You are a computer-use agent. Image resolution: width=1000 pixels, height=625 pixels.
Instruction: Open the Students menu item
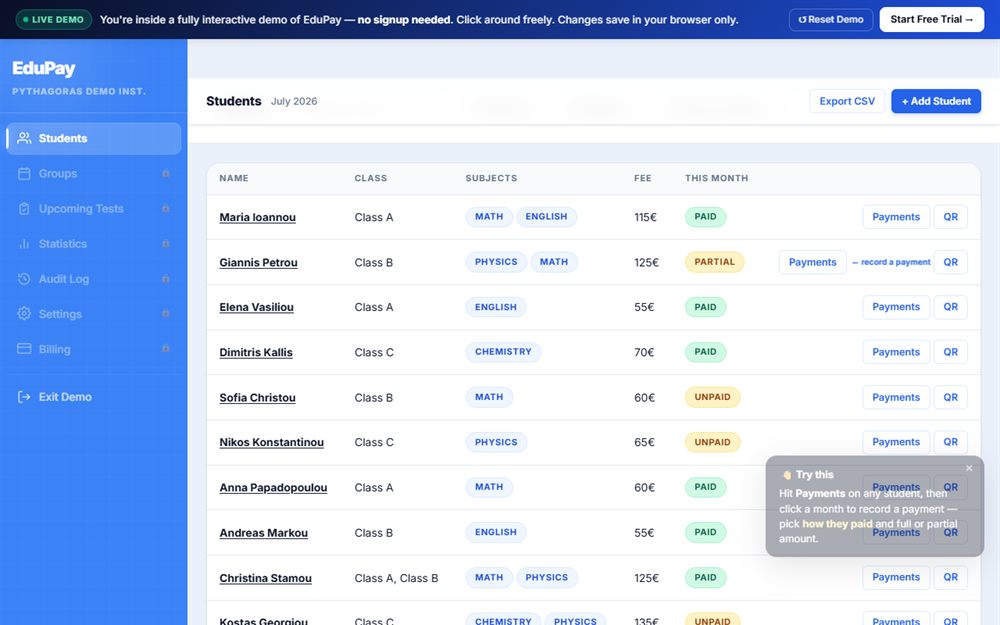pyautogui.click(x=94, y=138)
